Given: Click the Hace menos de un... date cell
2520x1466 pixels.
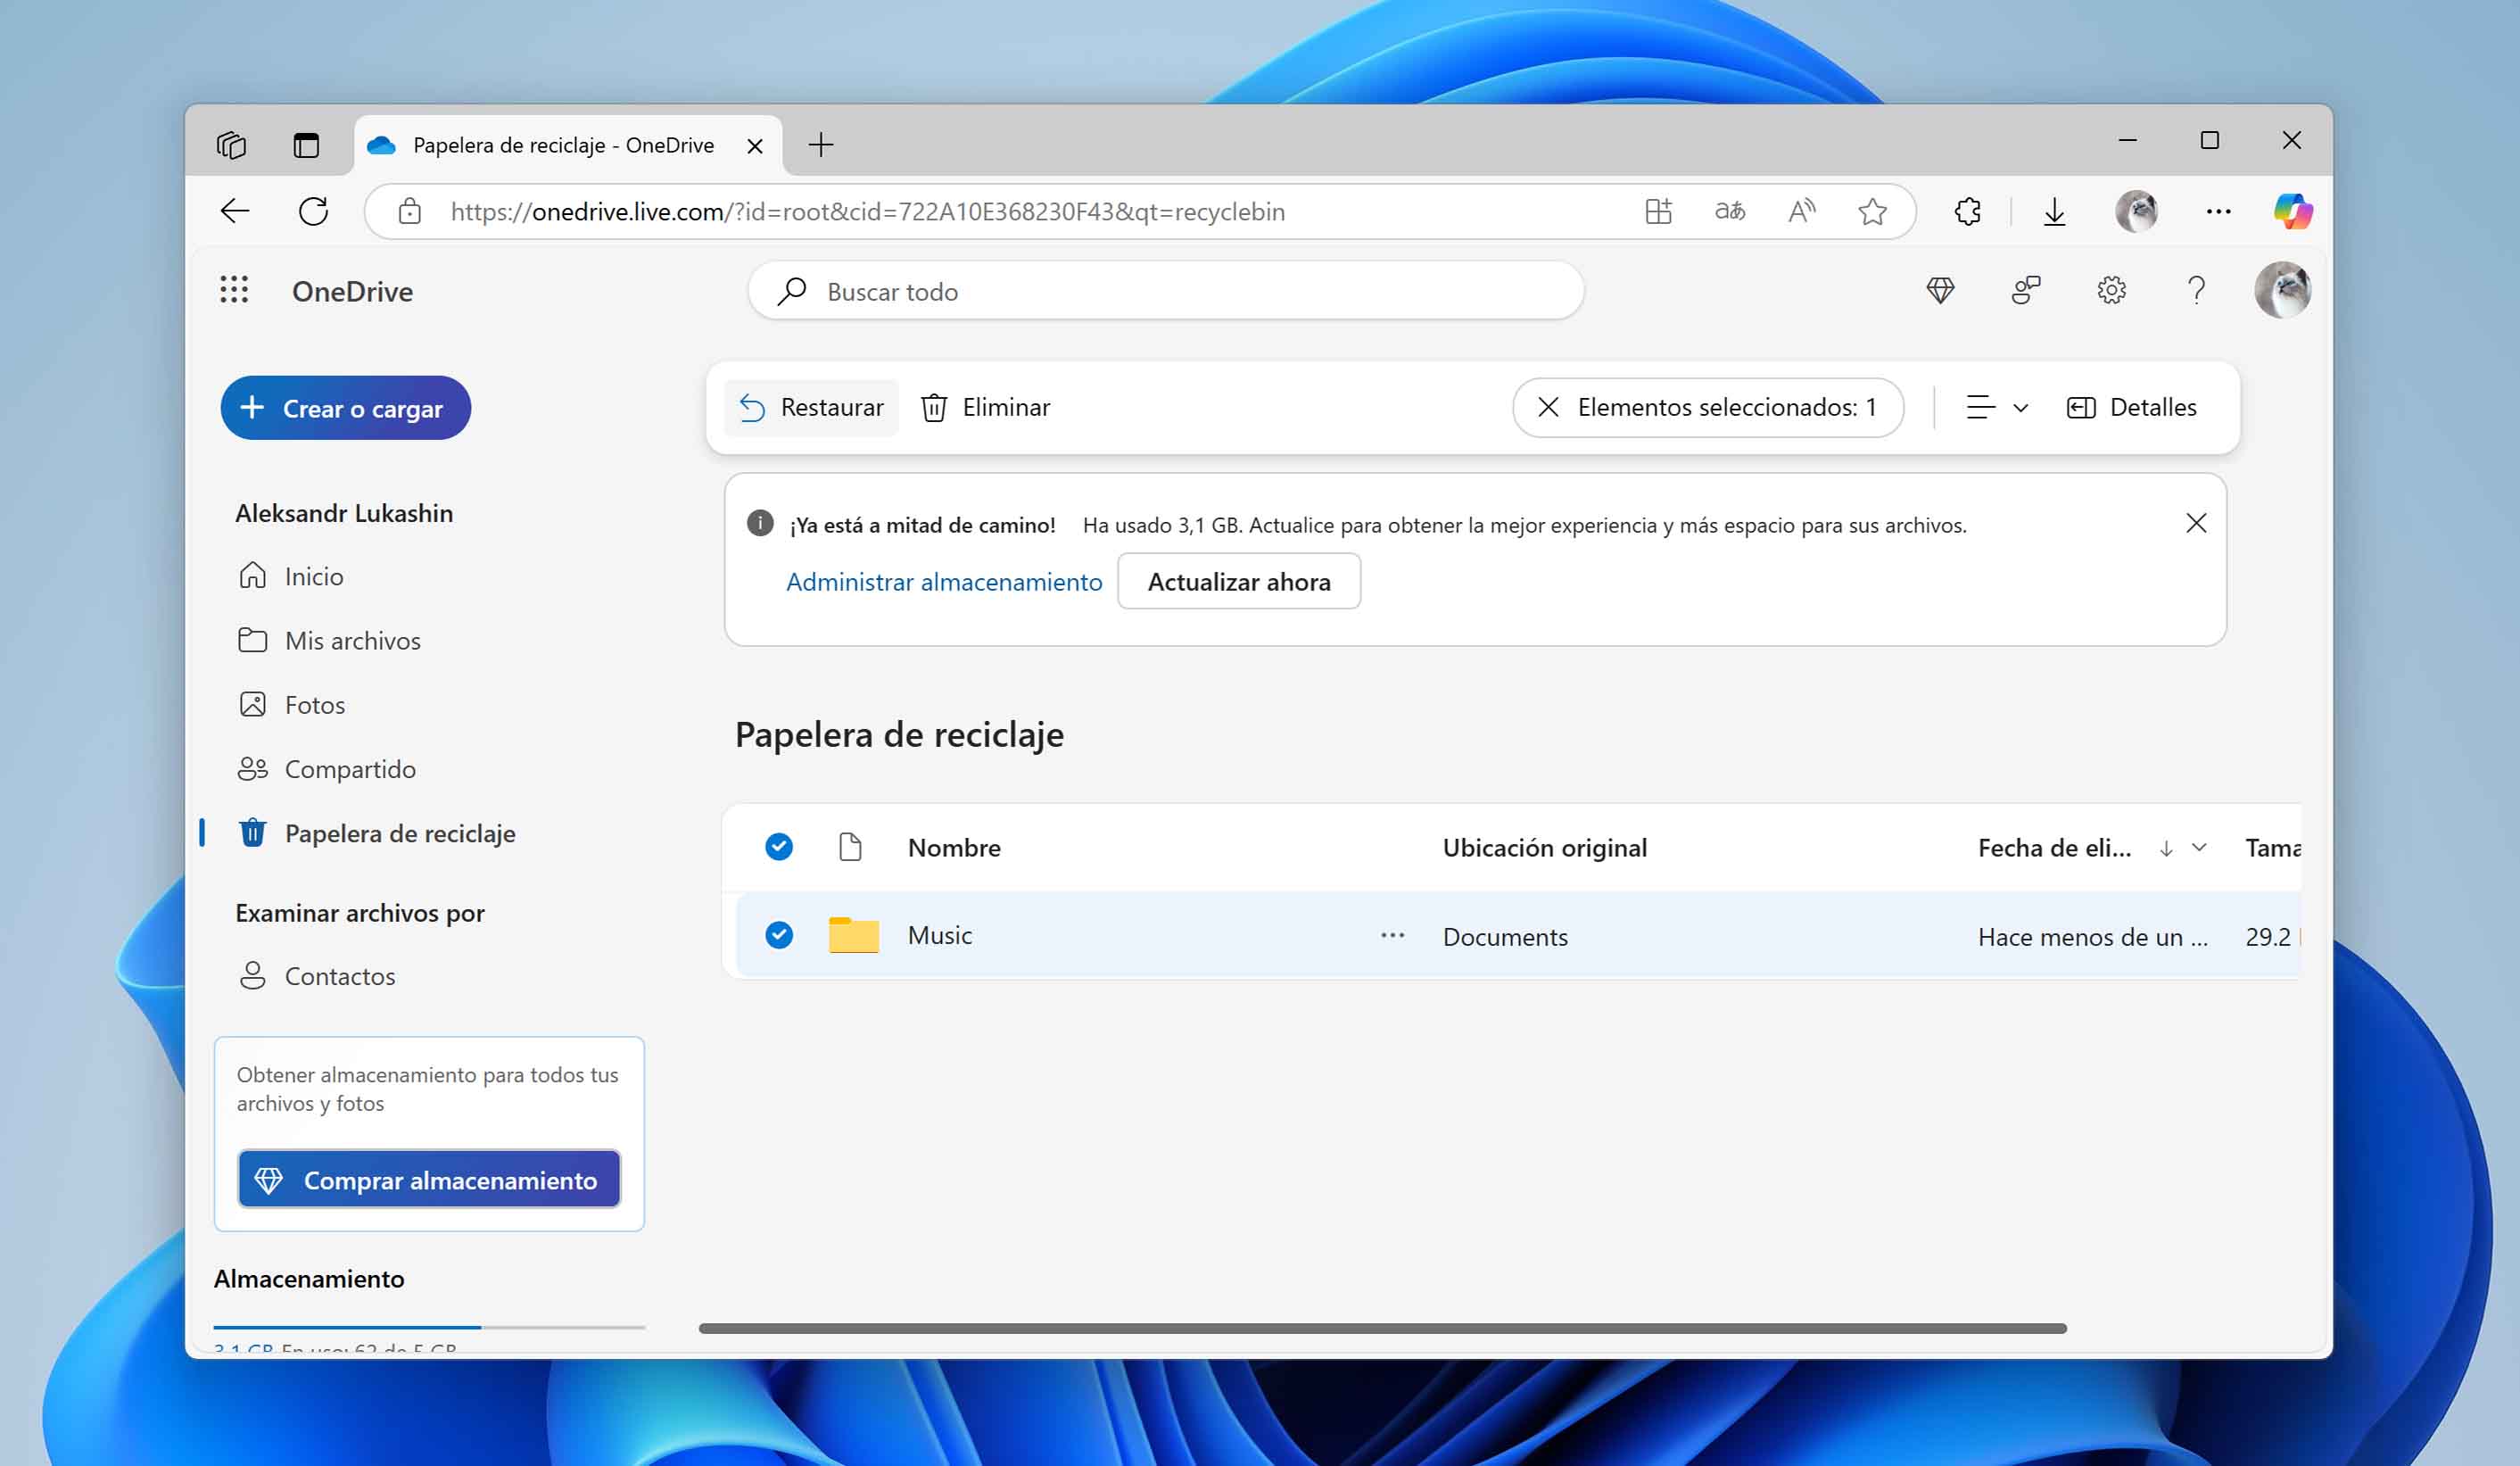Looking at the screenshot, I should (2092, 937).
